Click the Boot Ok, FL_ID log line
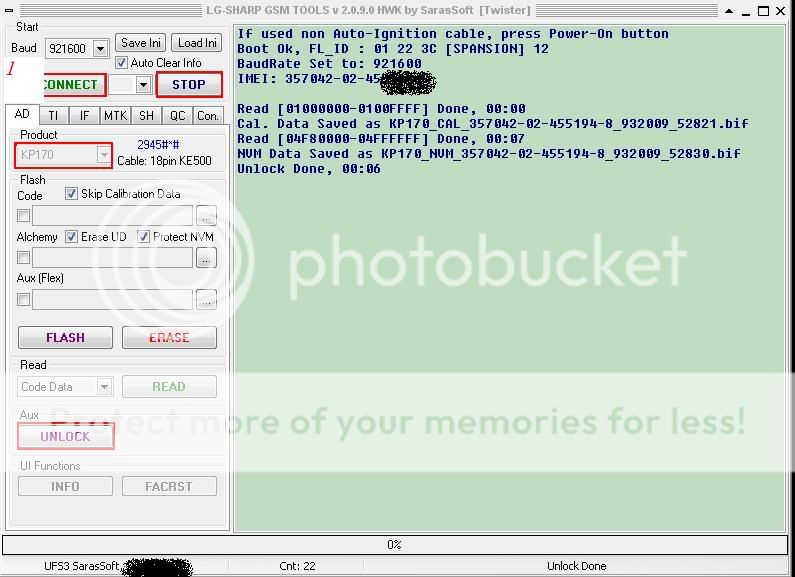This screenshot has width=795, height=577. point(393,49)
